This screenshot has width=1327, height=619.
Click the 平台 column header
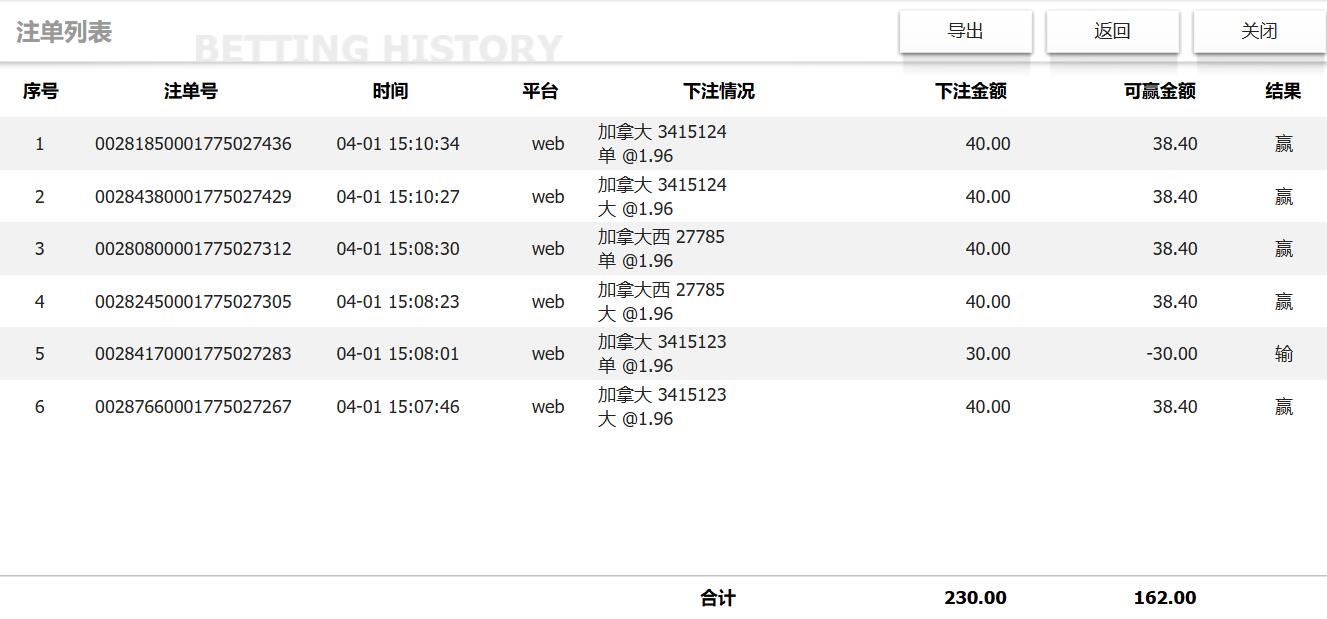click(540, 91)
